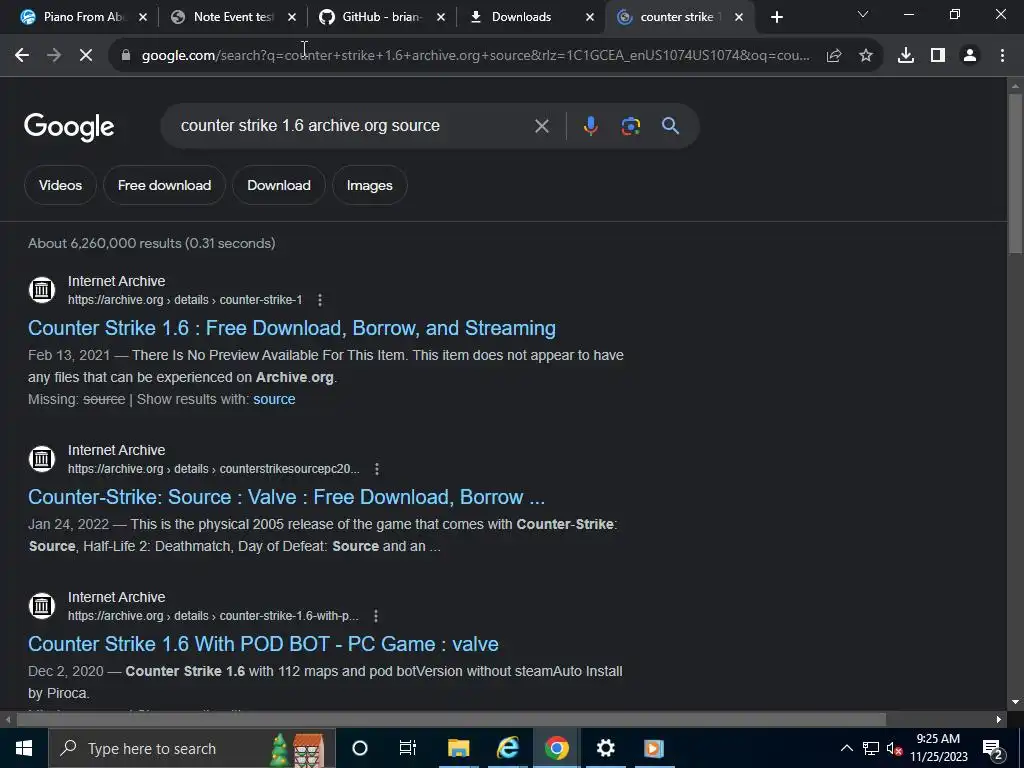Click the muted volume tray icon
The width and height of the screenshot is (1024, 768).
(895, 748)
